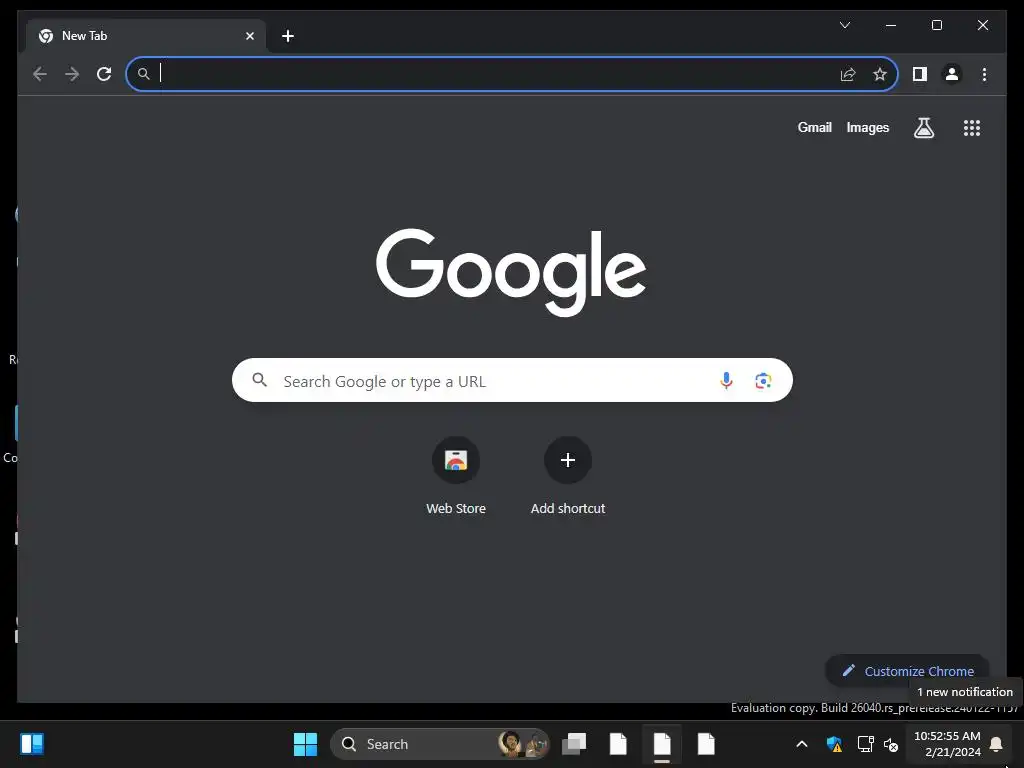Click Customize Chrome button
The height and width of the screenshot is (768, 1024).
tap(907, 671)
